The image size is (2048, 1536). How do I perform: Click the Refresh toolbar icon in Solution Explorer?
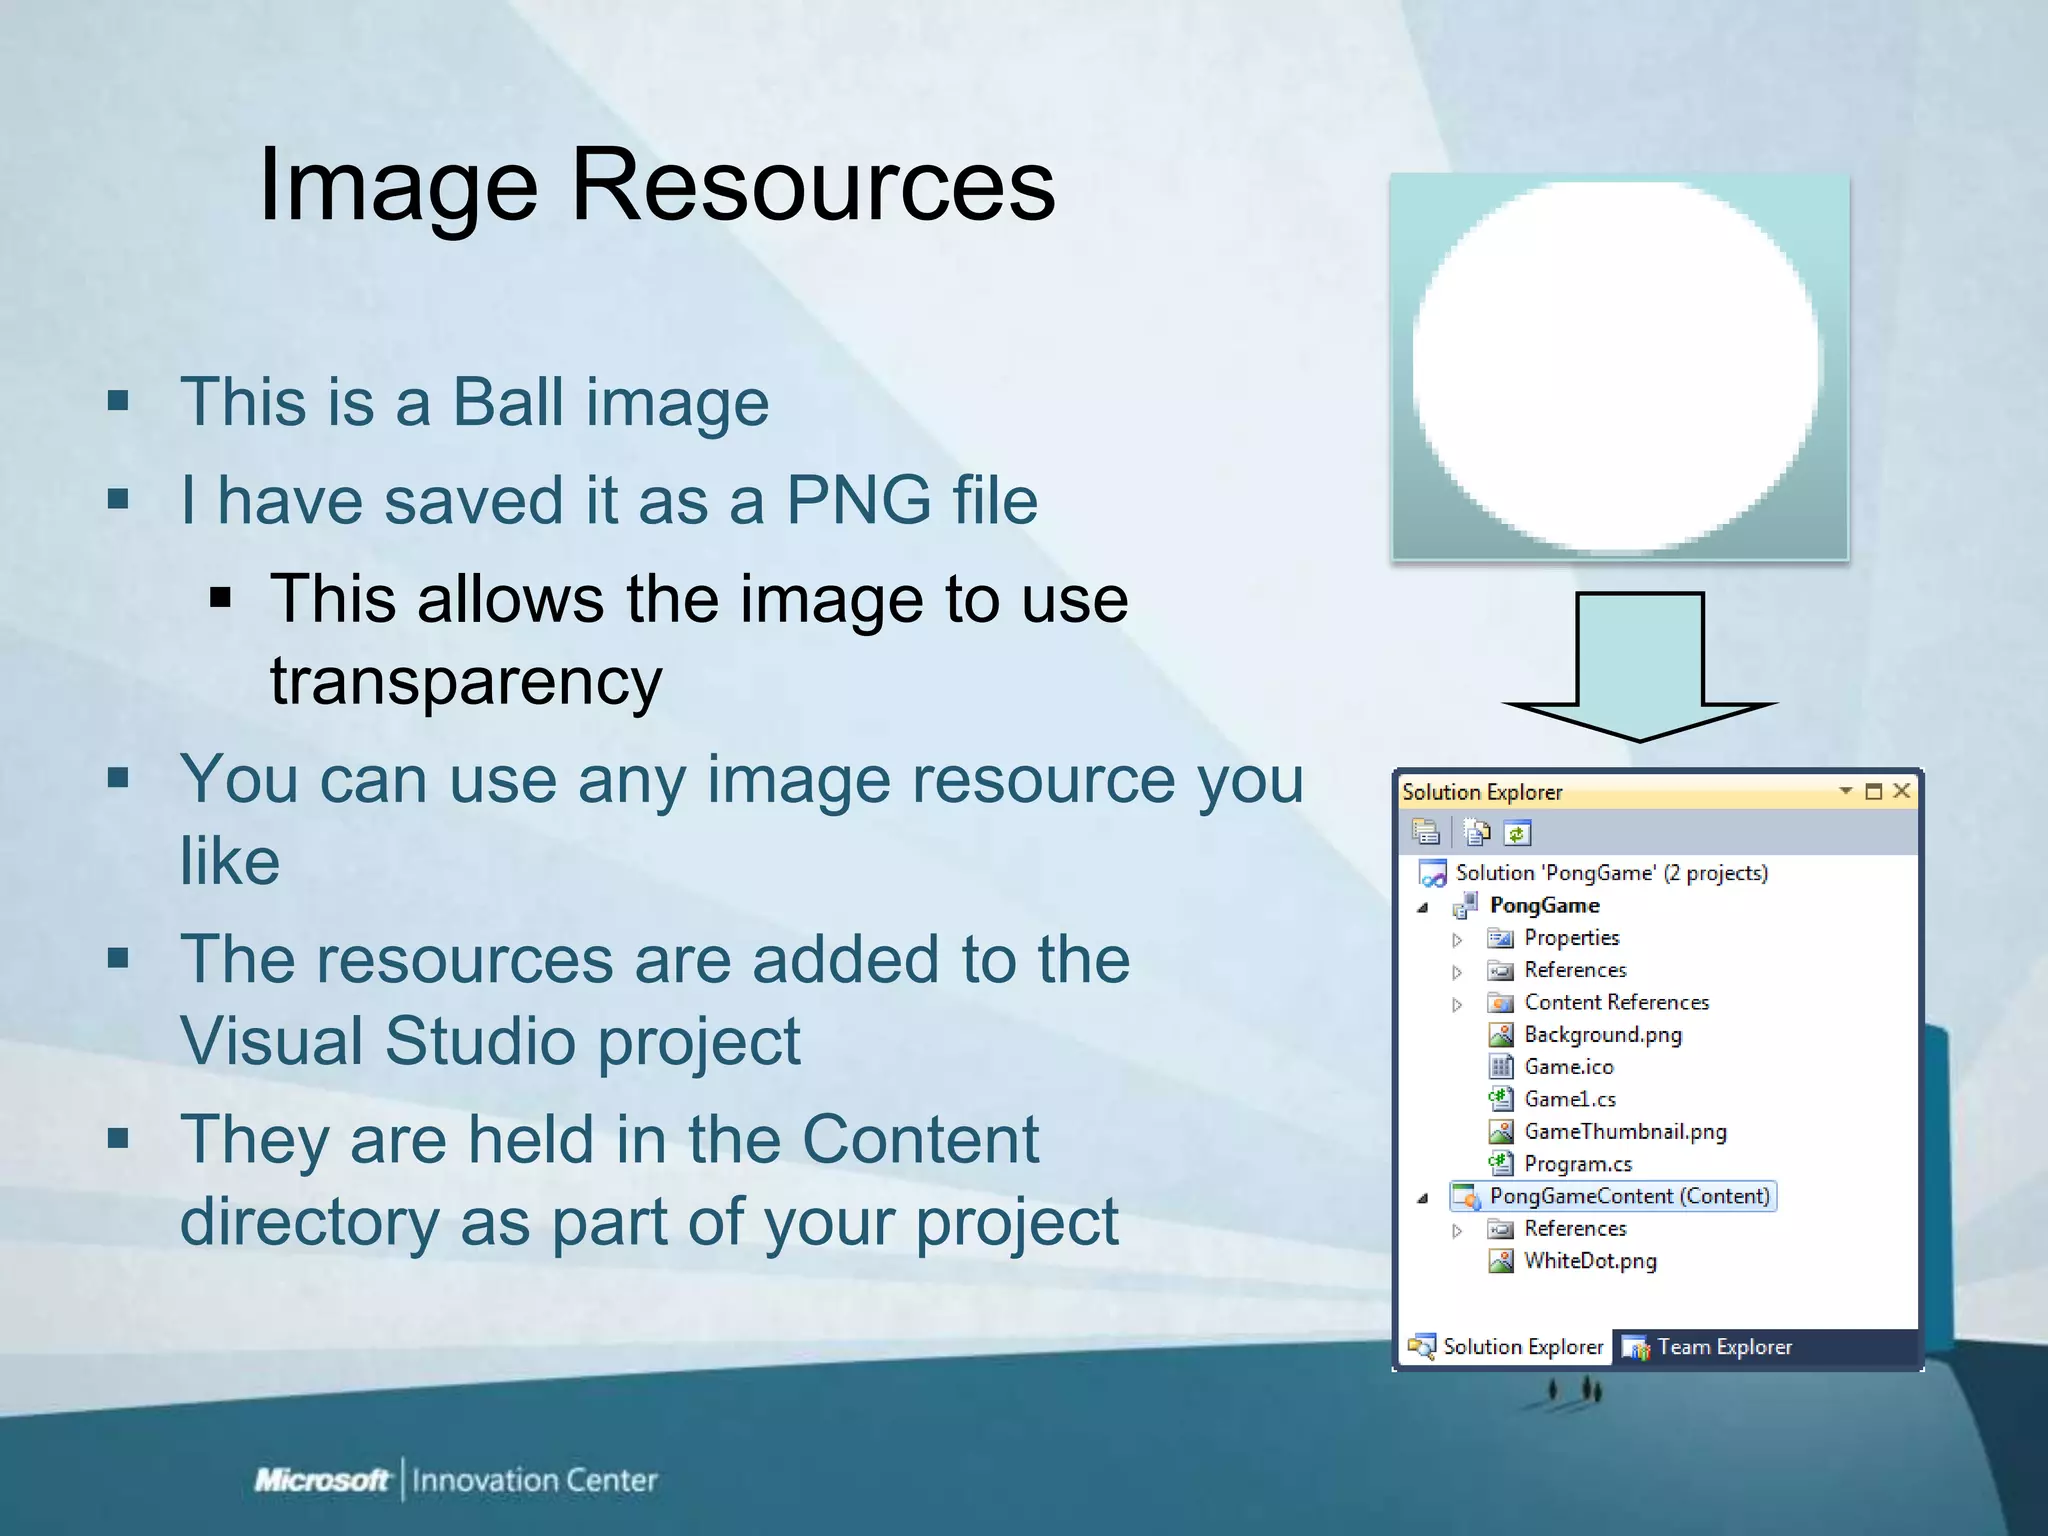[1517, 832]
